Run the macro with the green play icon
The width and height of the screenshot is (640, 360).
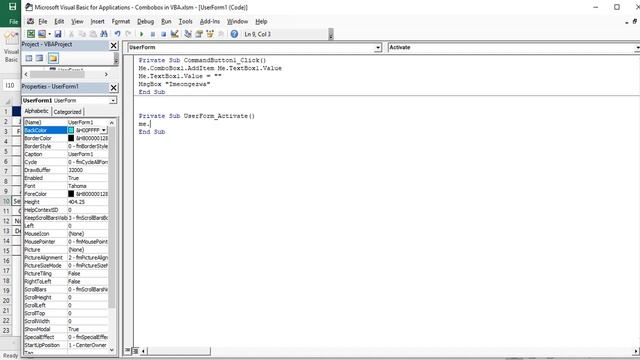[141, 34]
